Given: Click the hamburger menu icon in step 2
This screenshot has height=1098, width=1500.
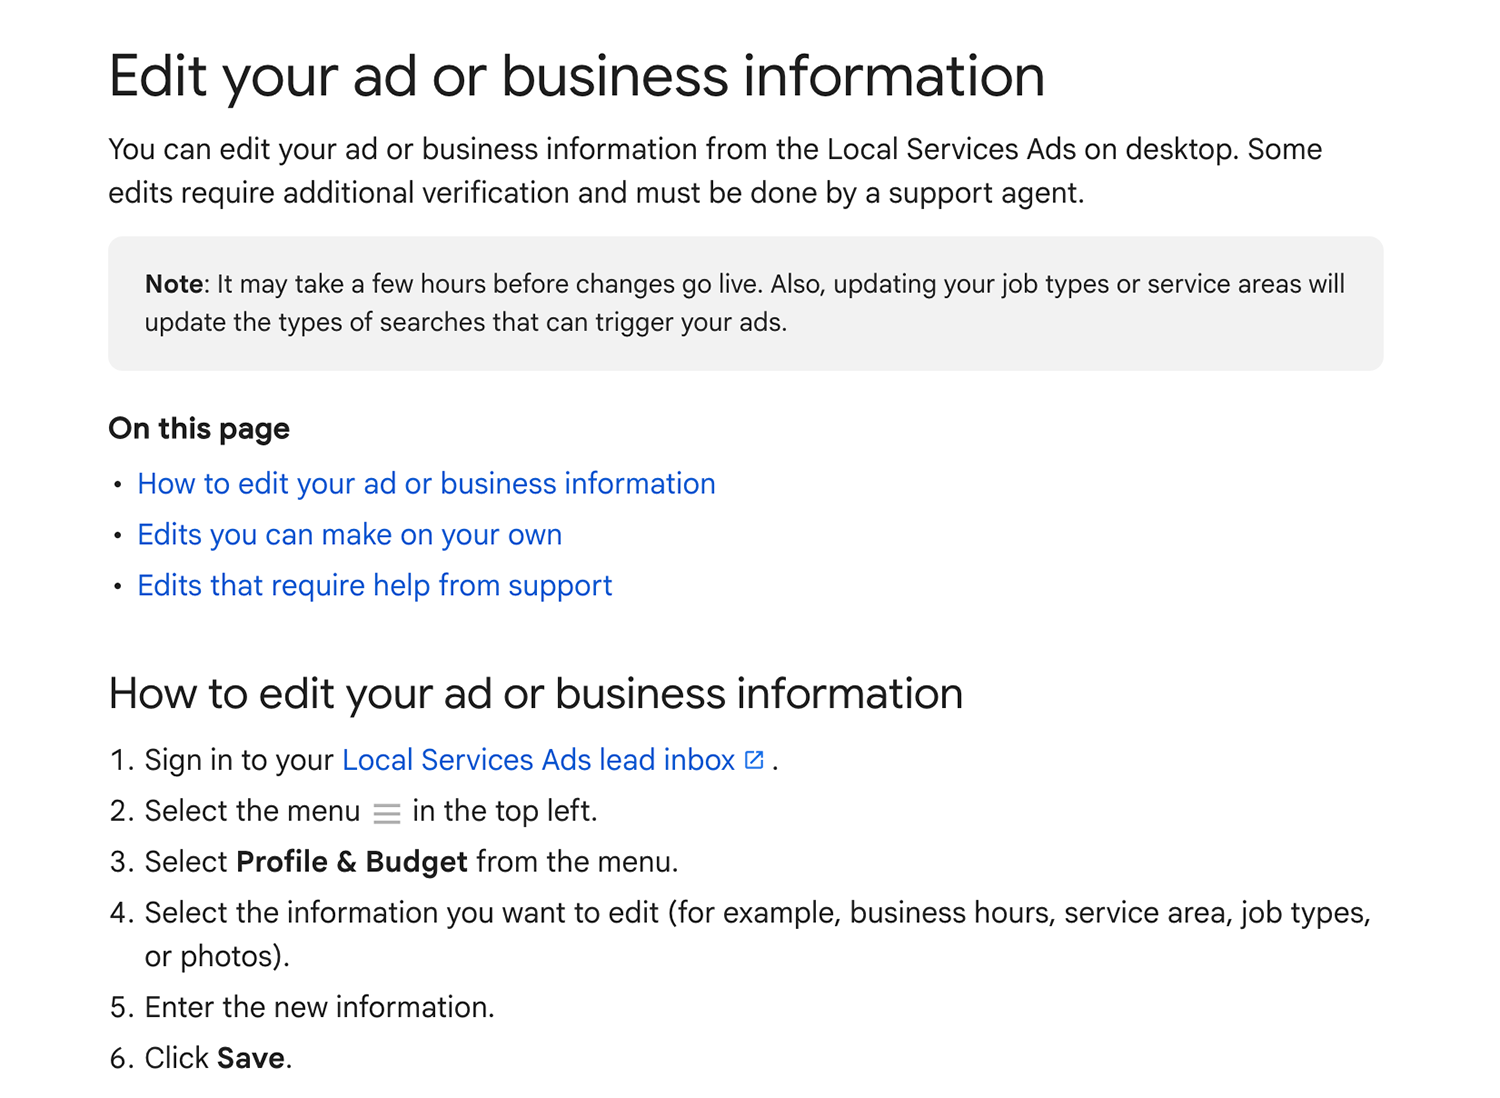Looking at the screenshot, I should pyautogui.click(x=386, y=813).
